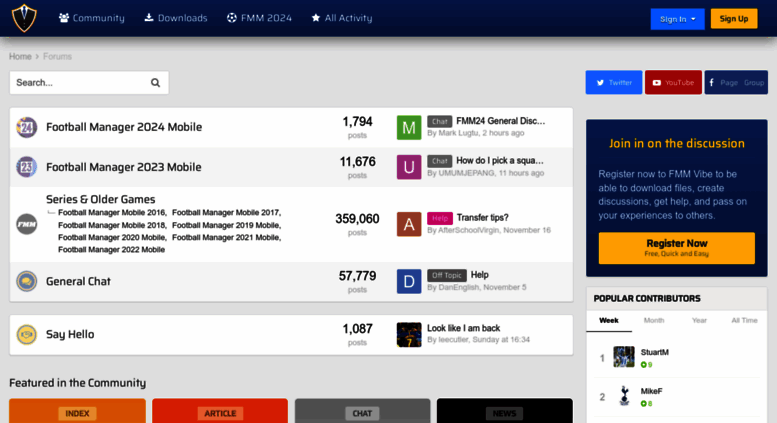Open StuartM's profile name
Viewport: 777px width, 423px height.
pos(655,352)
